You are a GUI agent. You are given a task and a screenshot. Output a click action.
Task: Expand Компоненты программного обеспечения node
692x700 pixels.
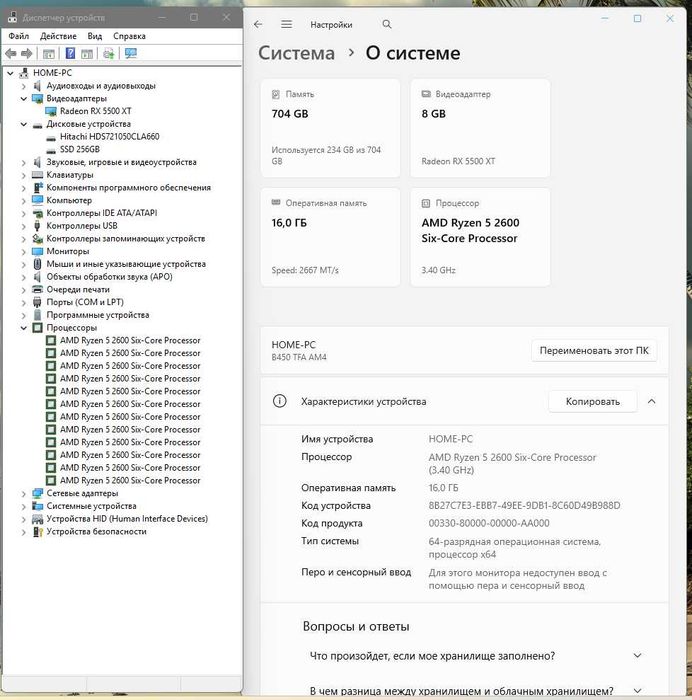[x=24, y=188]
